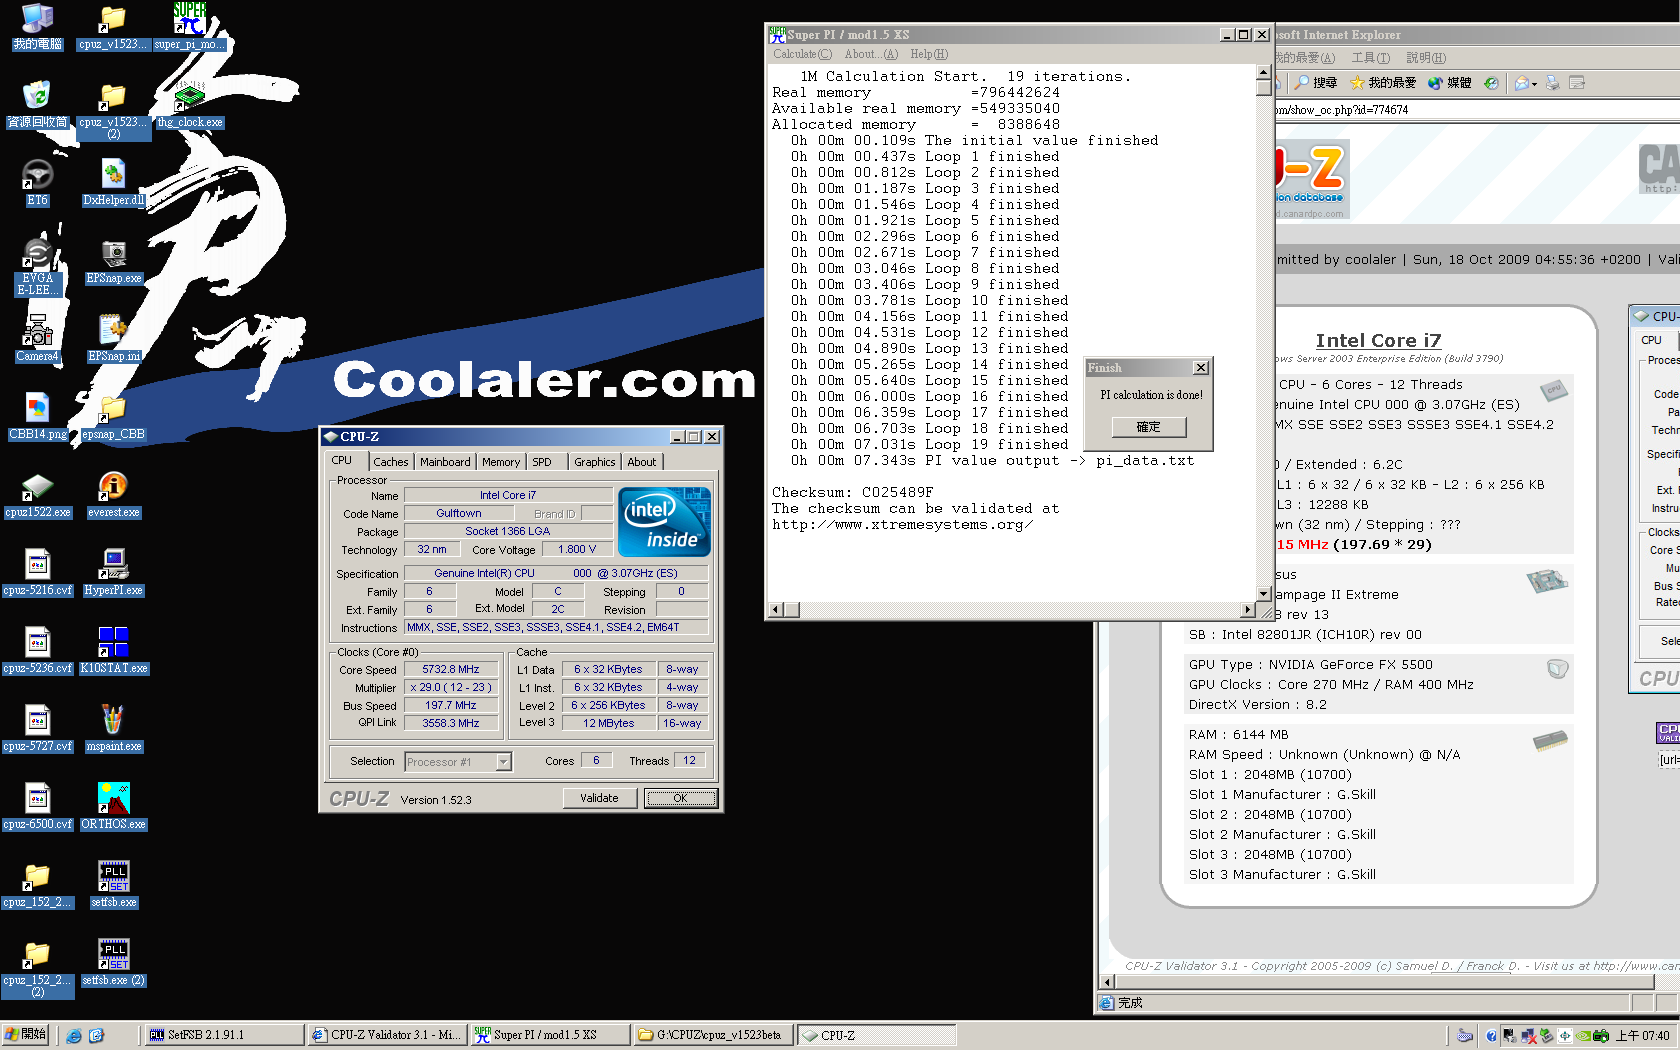Open the Processor selection dropdown in CPU-Z
This screenshot has height=1050, width=1680.
pos(503,762)
